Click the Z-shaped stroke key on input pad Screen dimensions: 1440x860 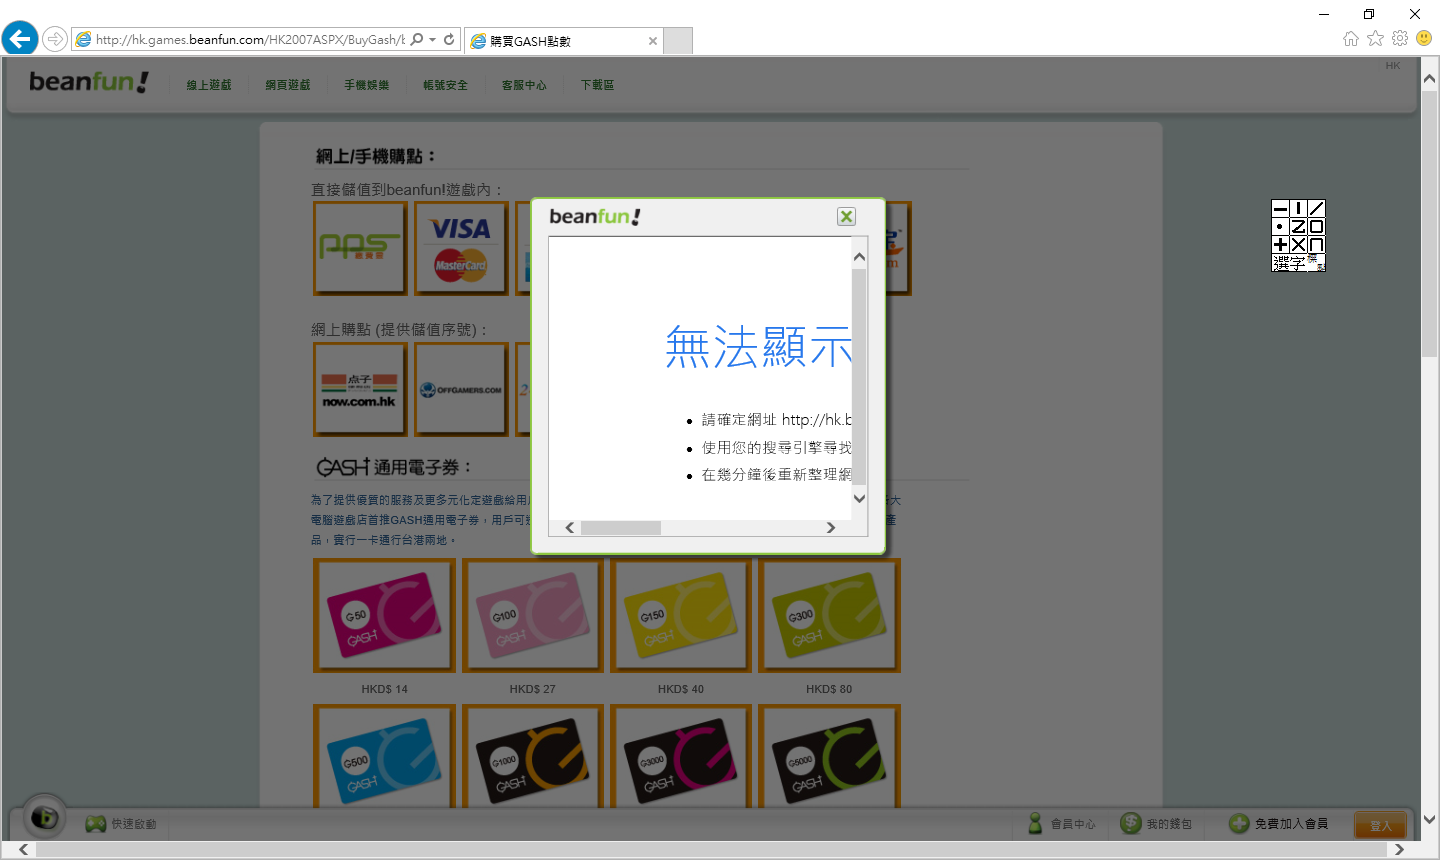pos(1298,227)
